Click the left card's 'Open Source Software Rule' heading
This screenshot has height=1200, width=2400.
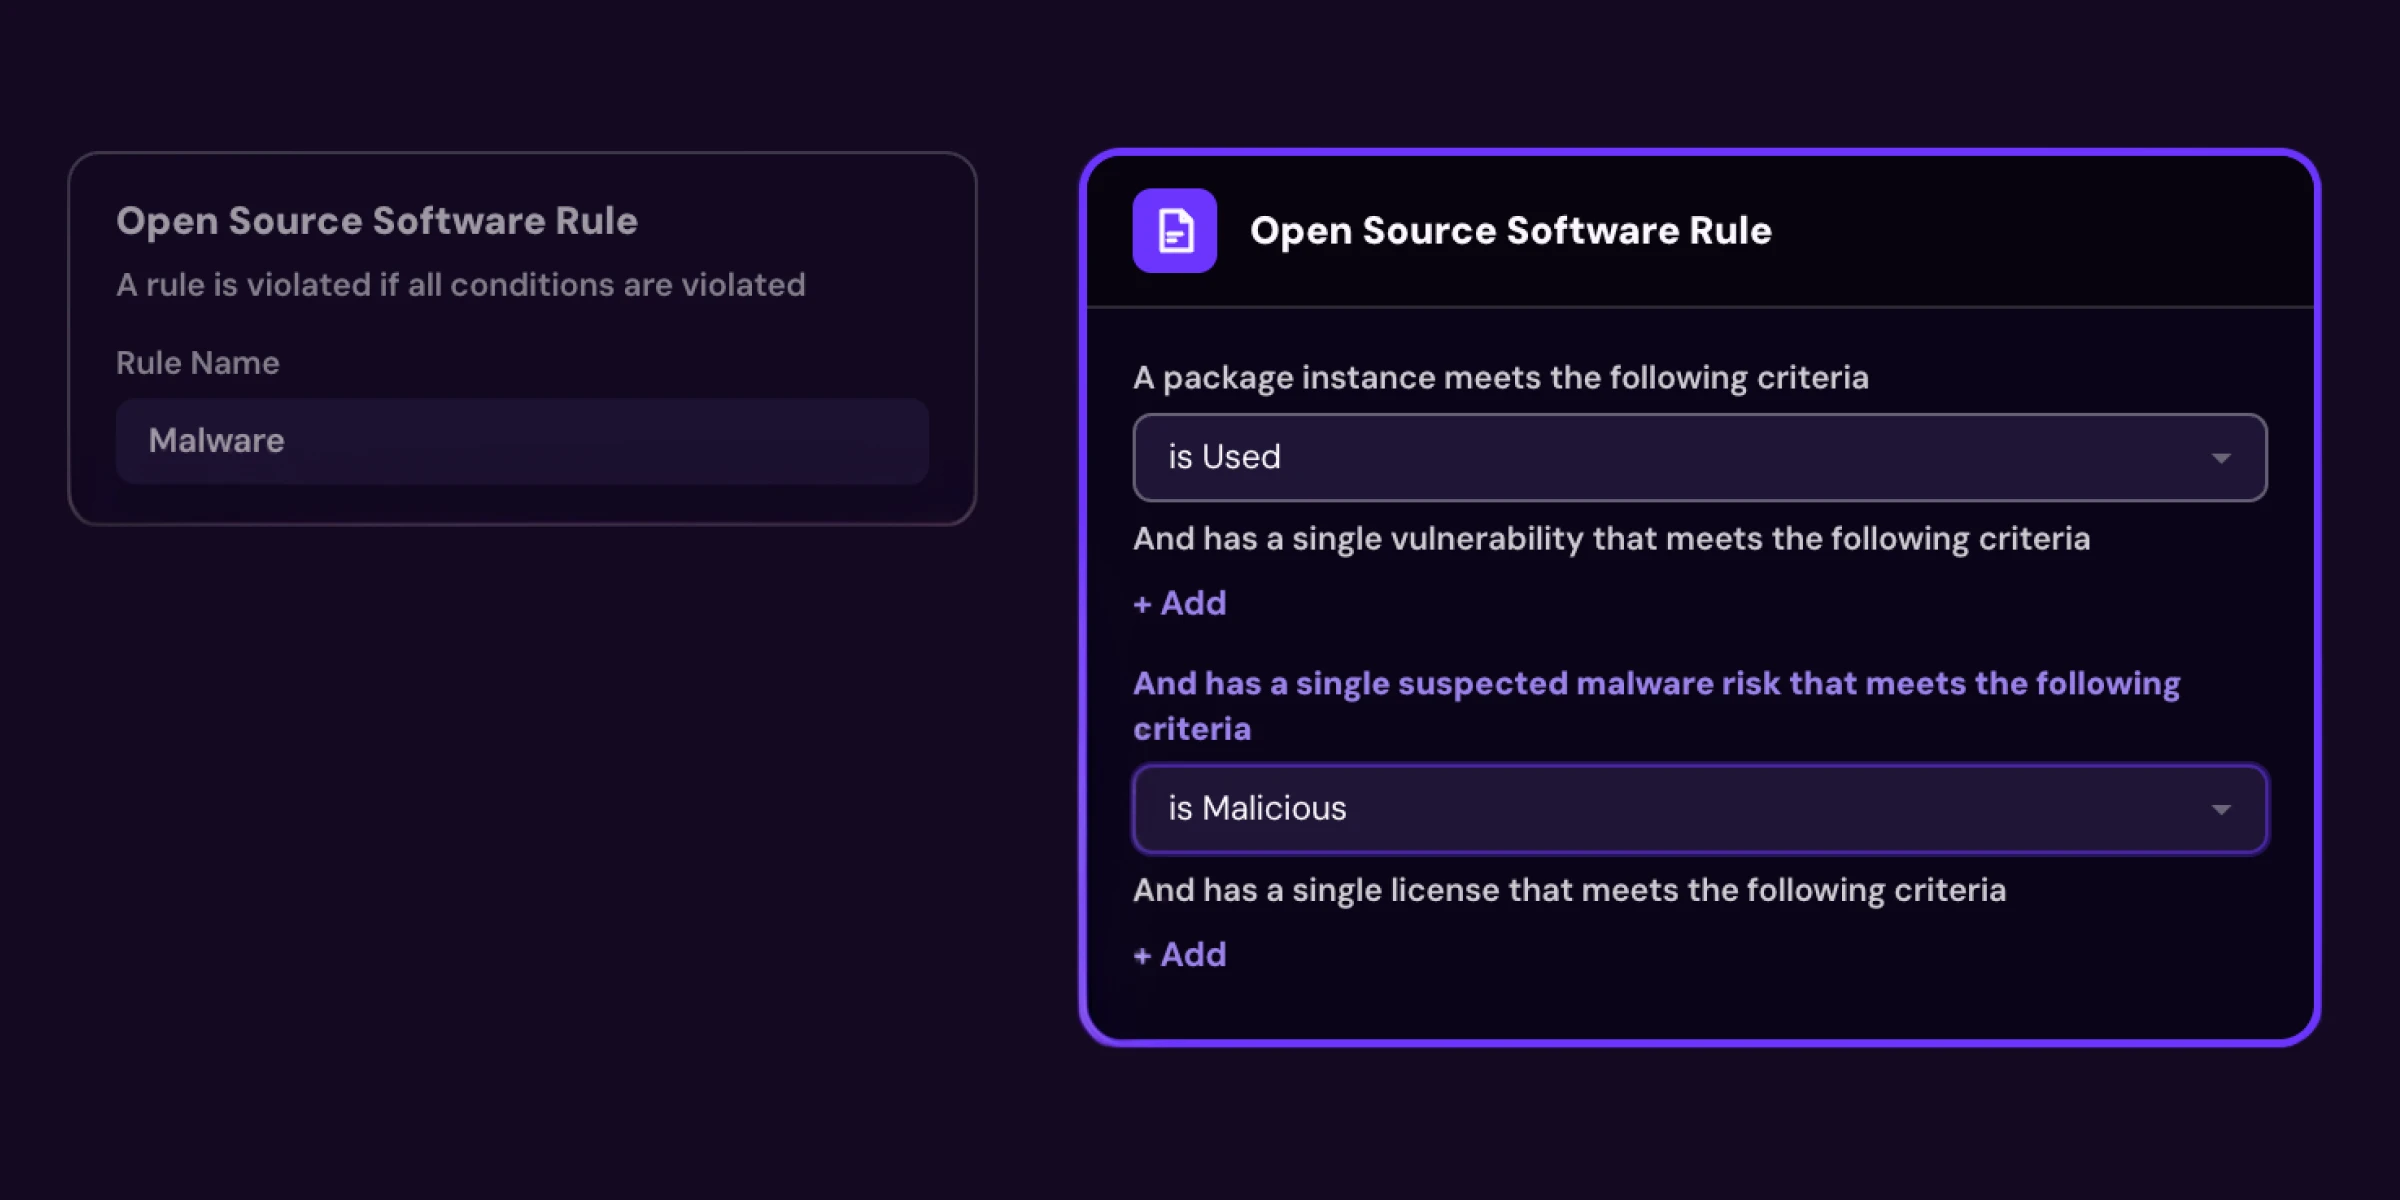tap(377, 221)
